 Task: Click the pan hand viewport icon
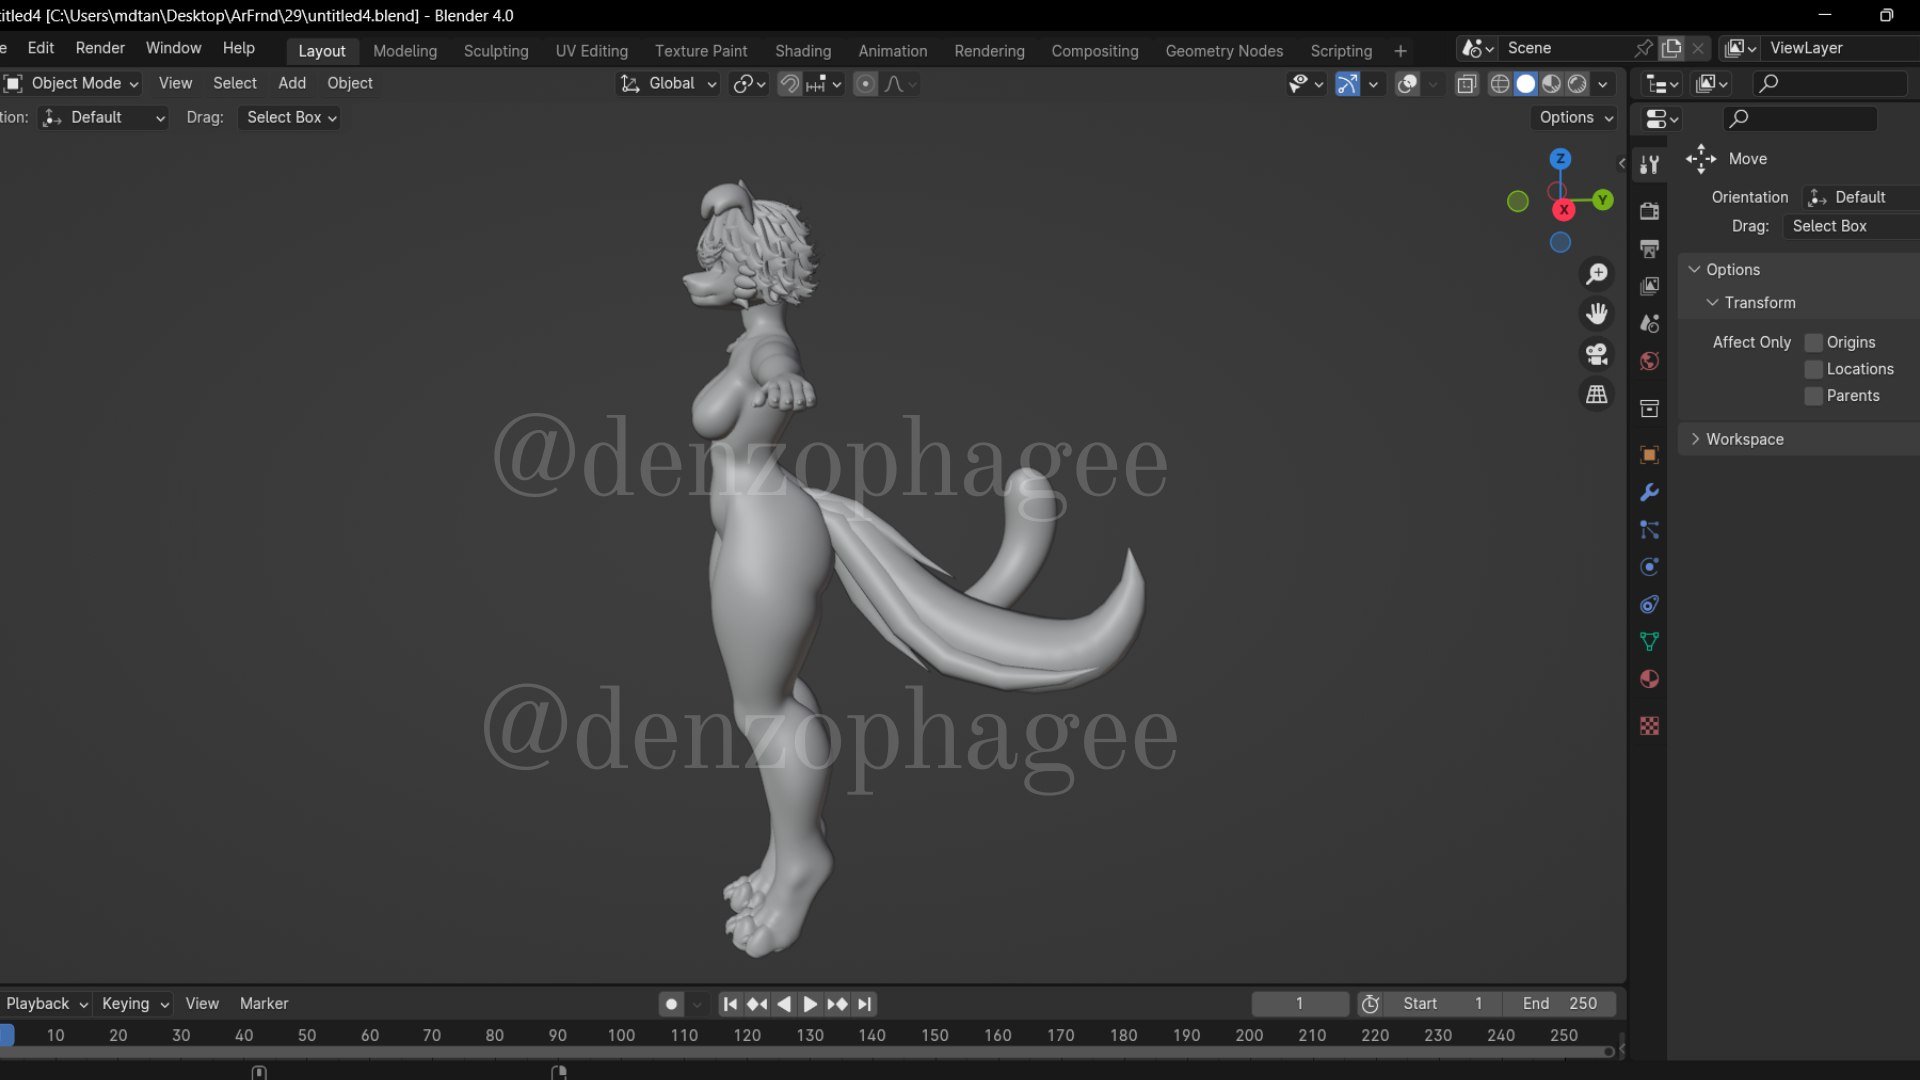coord(1597,314)
